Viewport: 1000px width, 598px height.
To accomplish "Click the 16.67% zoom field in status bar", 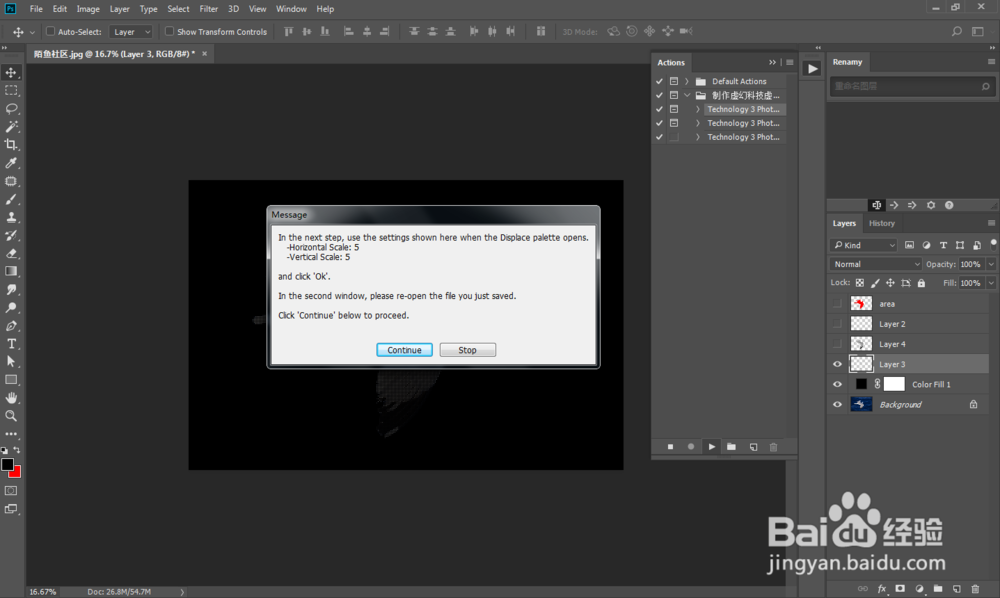I will pos(43,592).
